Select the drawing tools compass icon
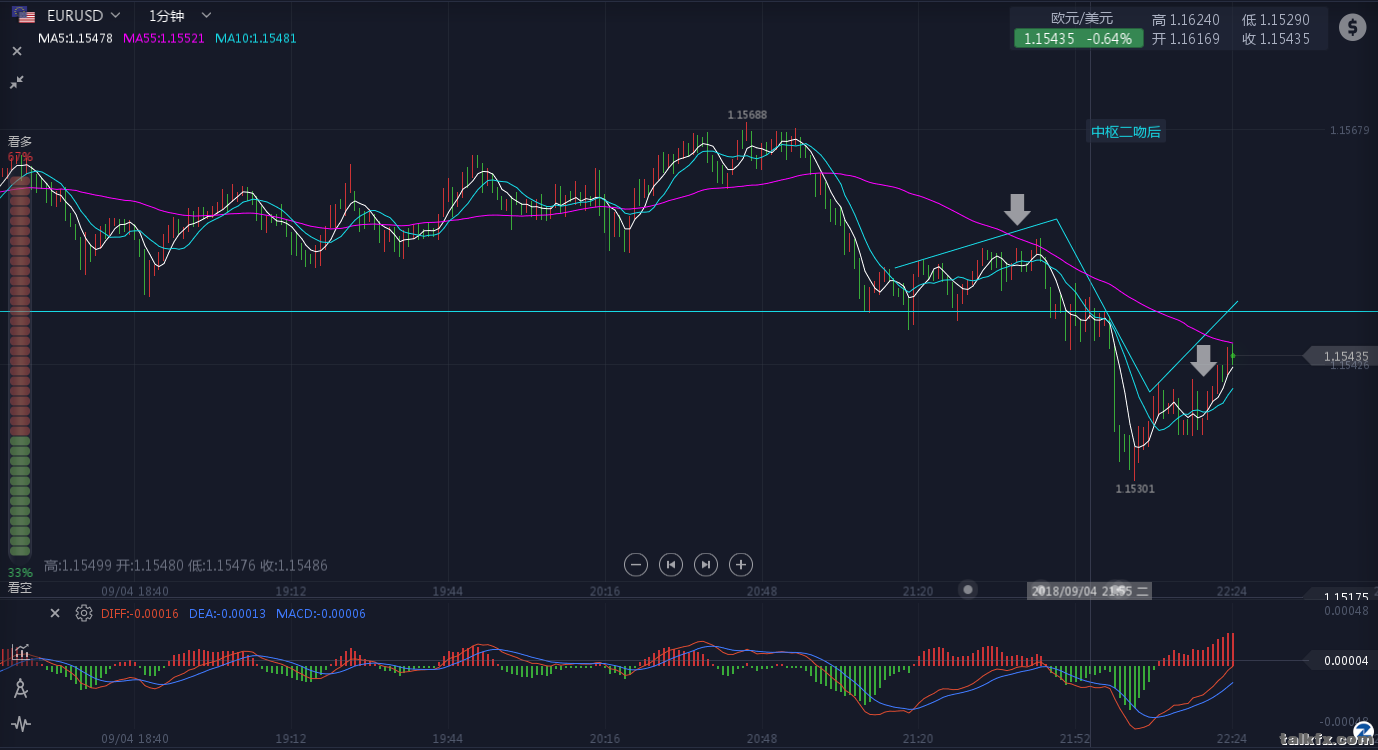This screenshot has height=750, width=1378. (20, 688)
